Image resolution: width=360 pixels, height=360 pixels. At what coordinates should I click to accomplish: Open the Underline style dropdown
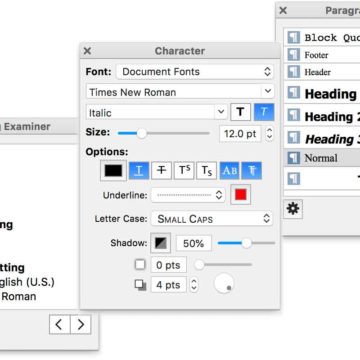tap(188, 195)
